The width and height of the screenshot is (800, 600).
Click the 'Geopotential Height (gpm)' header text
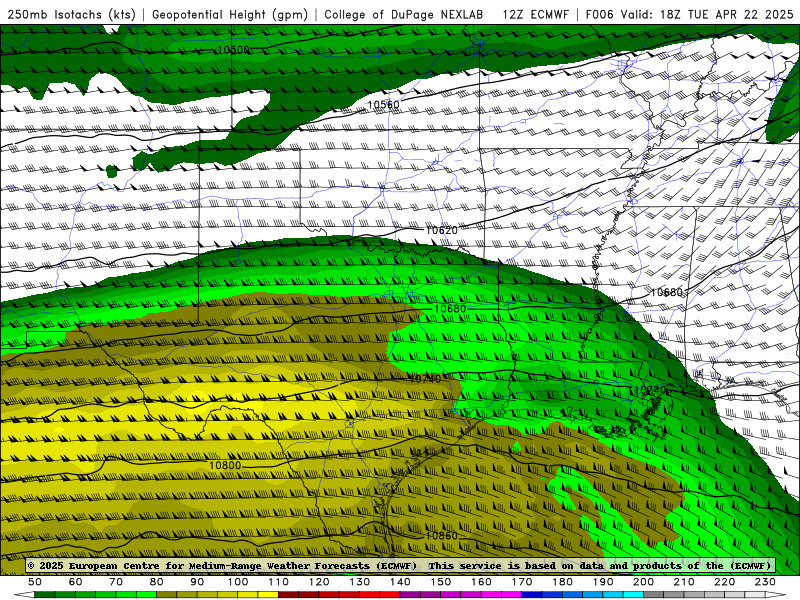tap(230, 15)
